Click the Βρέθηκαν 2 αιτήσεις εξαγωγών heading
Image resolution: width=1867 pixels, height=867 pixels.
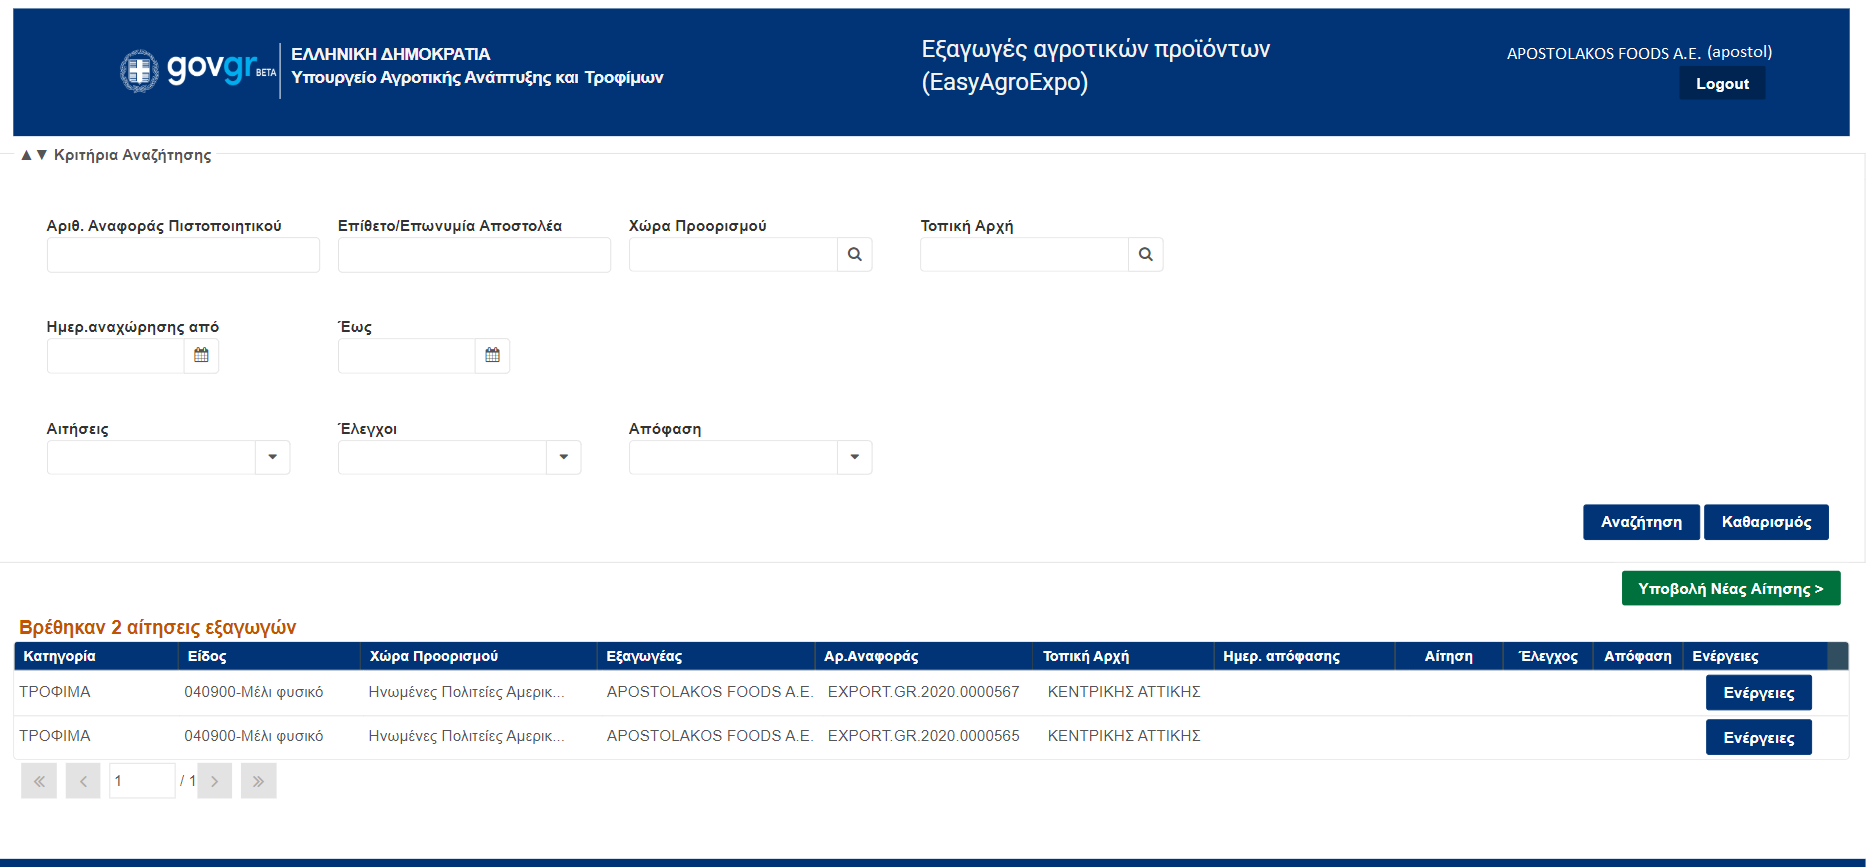[x=158, y=627]
